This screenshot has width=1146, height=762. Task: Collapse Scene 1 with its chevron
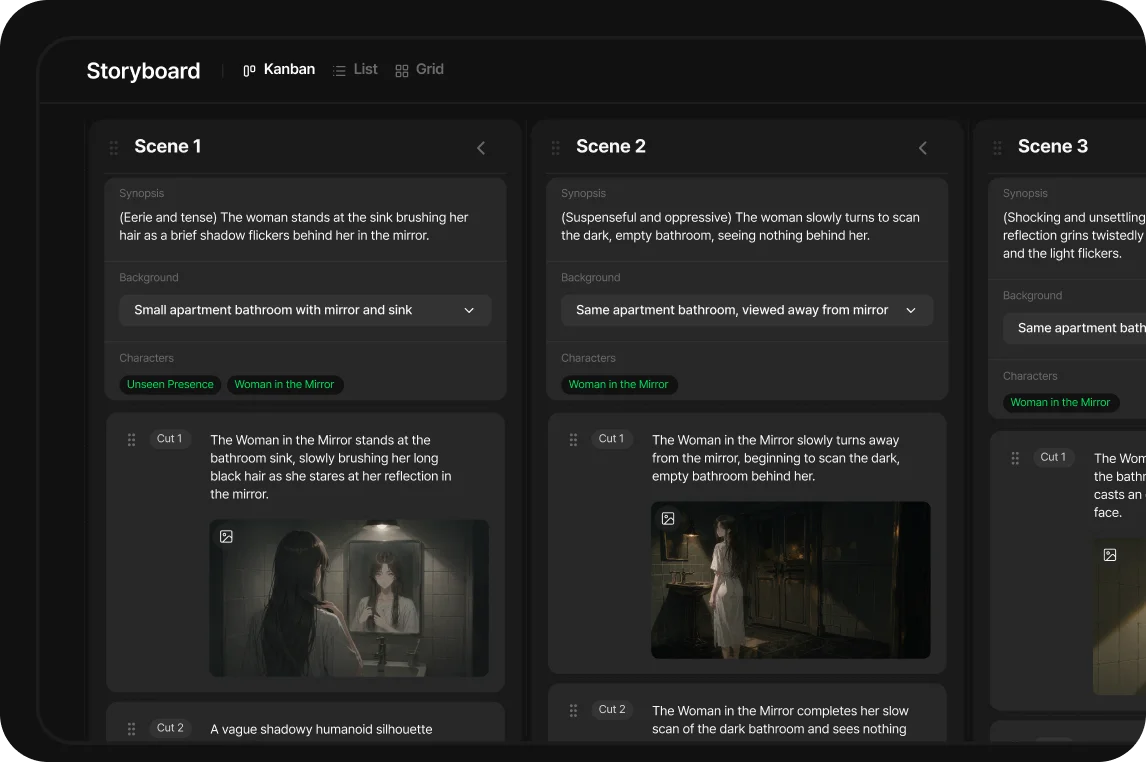tap(481, 148)
